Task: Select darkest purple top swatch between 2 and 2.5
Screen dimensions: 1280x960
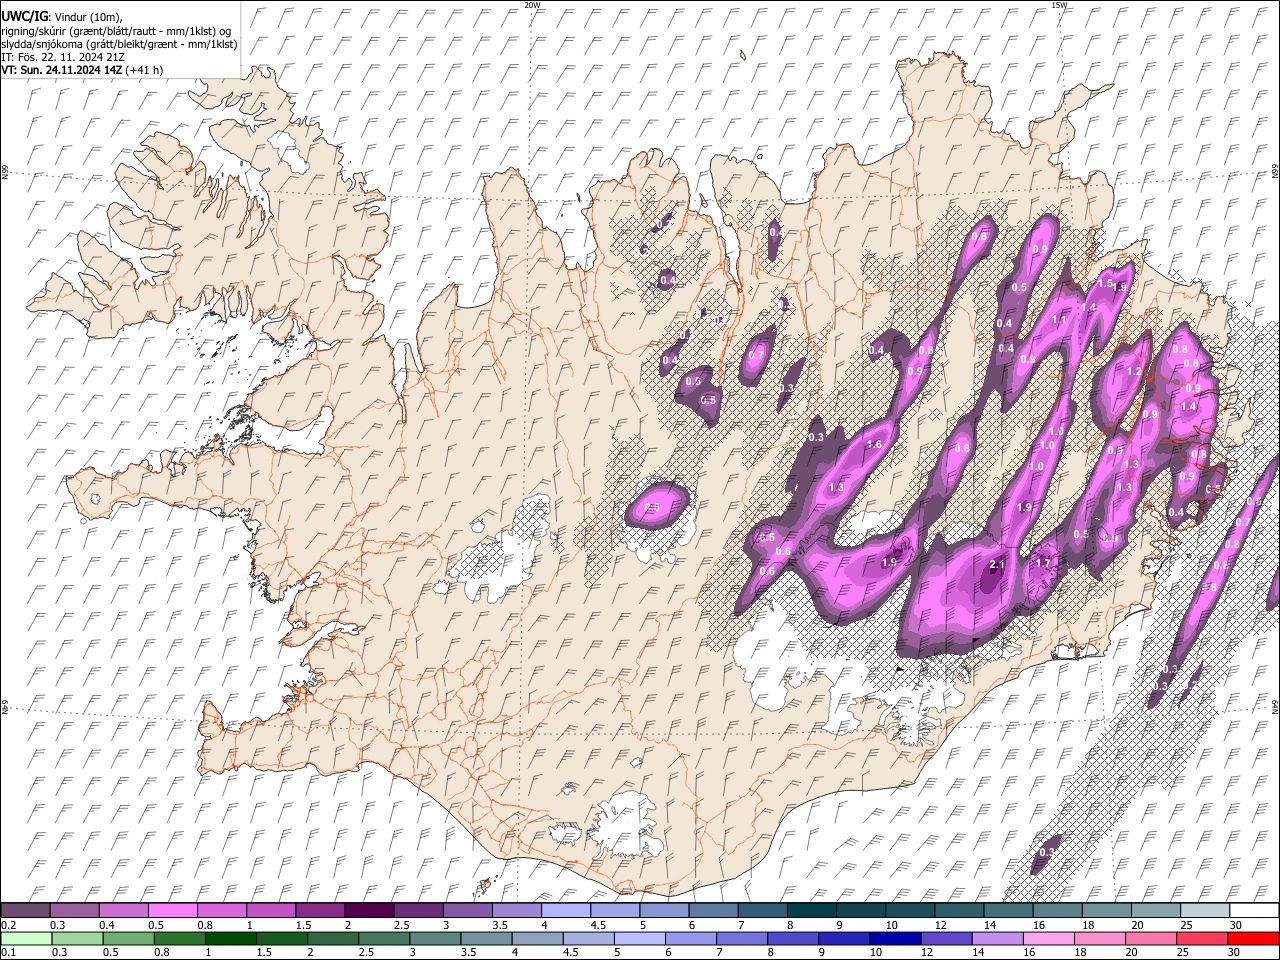Action: click(369, 911)
